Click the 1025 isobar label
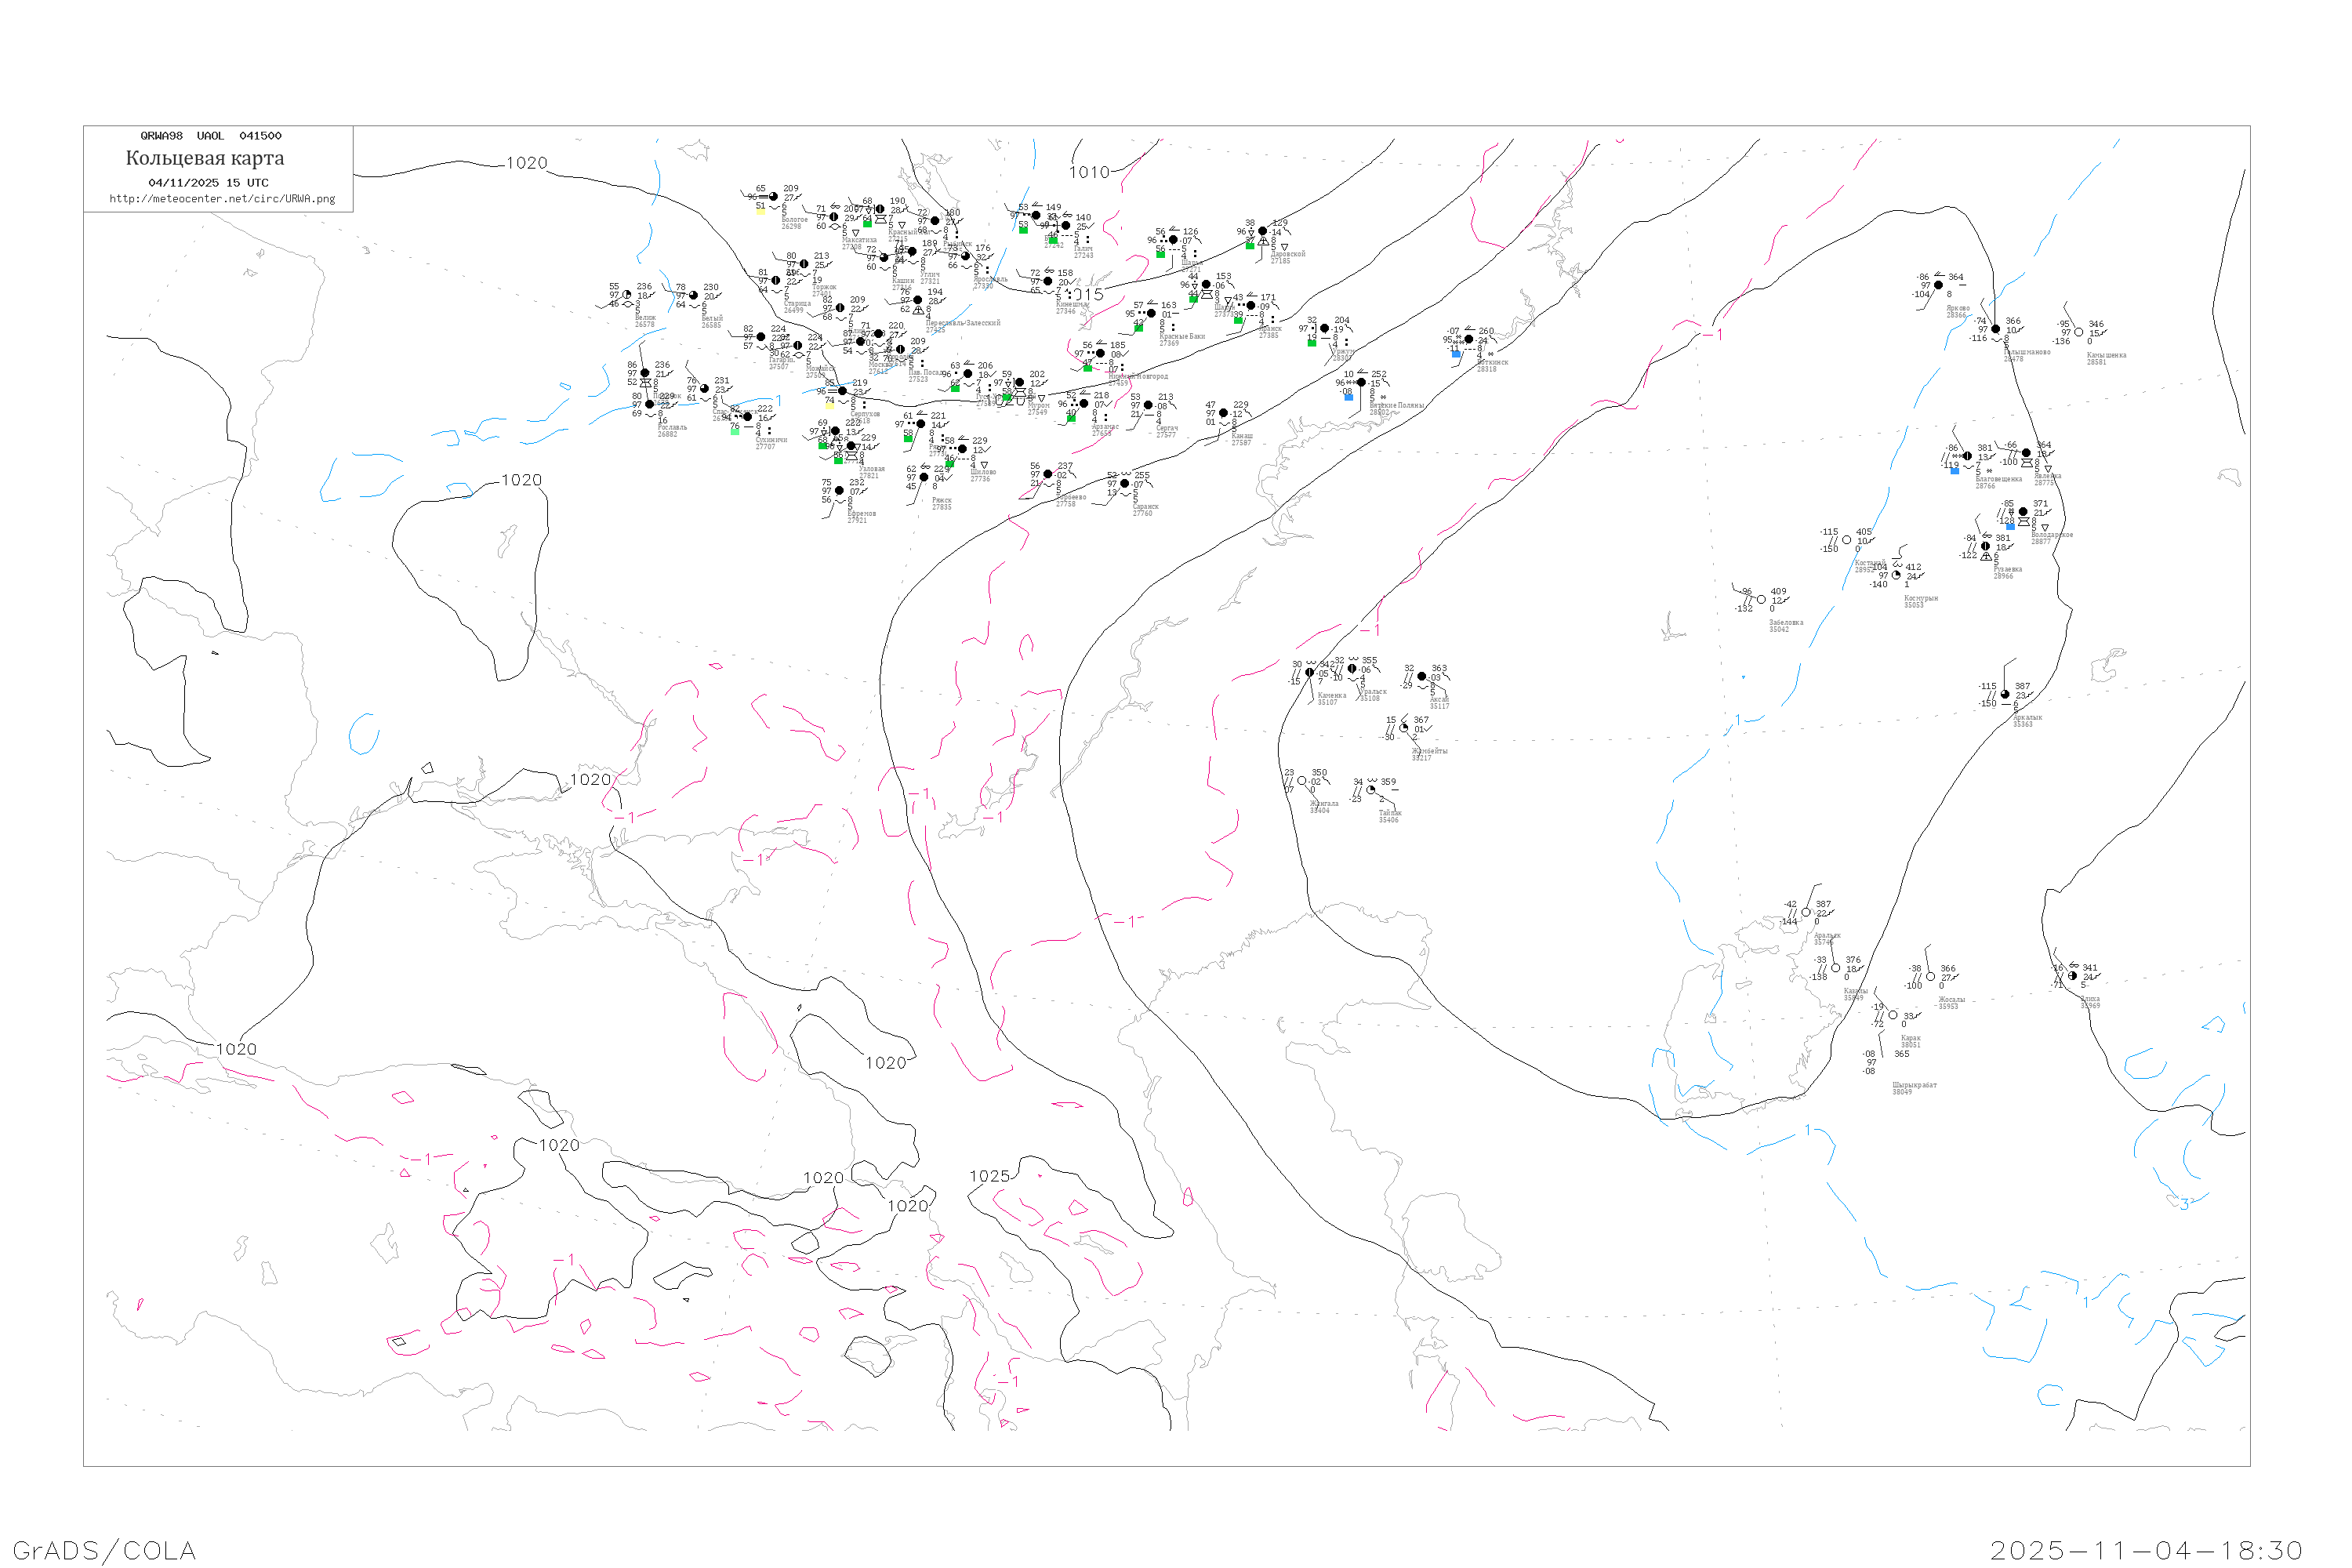 pyautogui.click(x=989, y=1176)
